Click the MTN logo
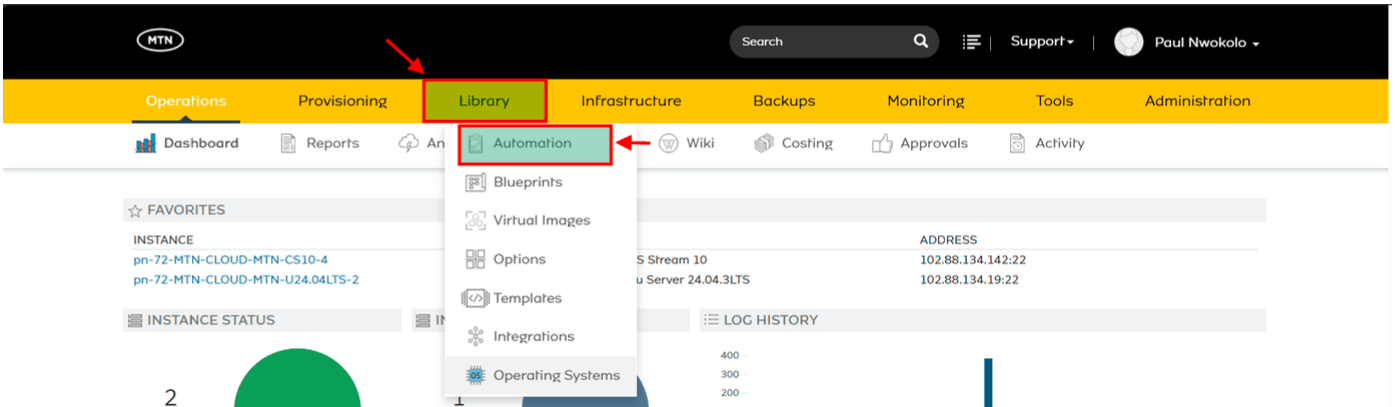 click(x=160, y=41)
